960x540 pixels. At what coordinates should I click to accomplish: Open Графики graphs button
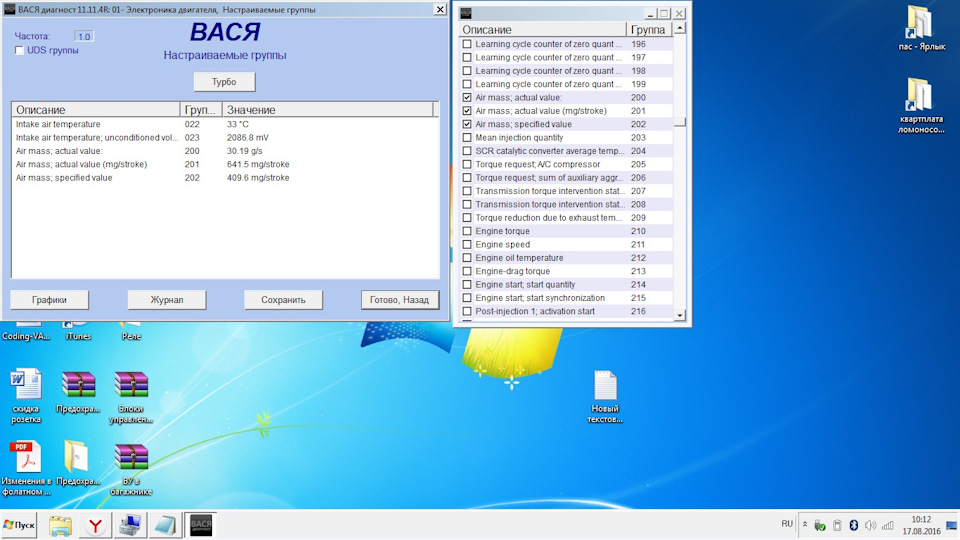pyautogui.click(x=50, y=300)
